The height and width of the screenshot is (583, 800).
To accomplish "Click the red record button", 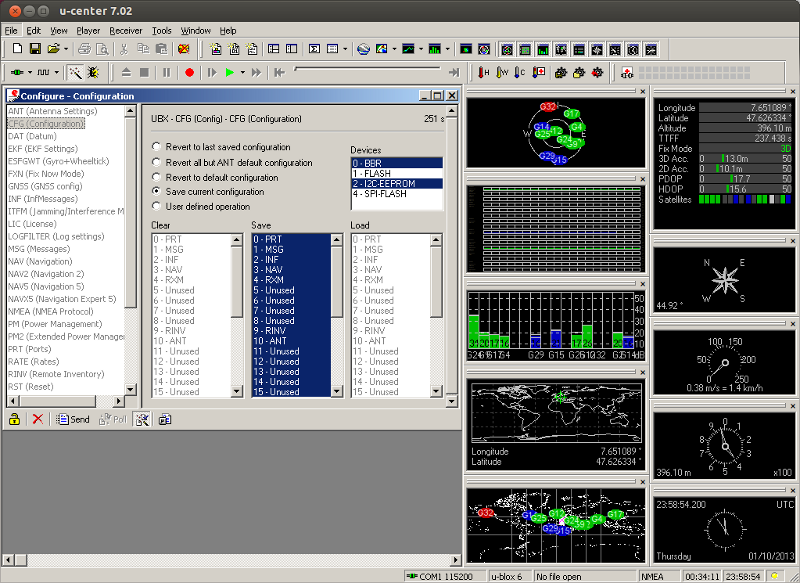I will (x=189, y=73).
